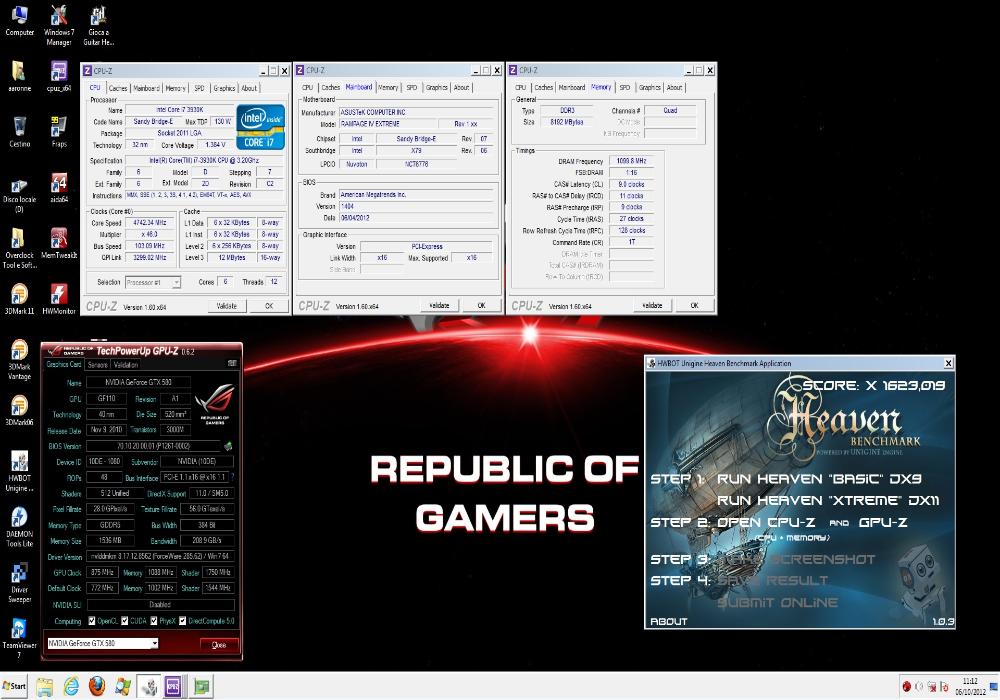Select the 3DMark06 desktop icon
This screenshot has height=700, width=1000.
19,410
